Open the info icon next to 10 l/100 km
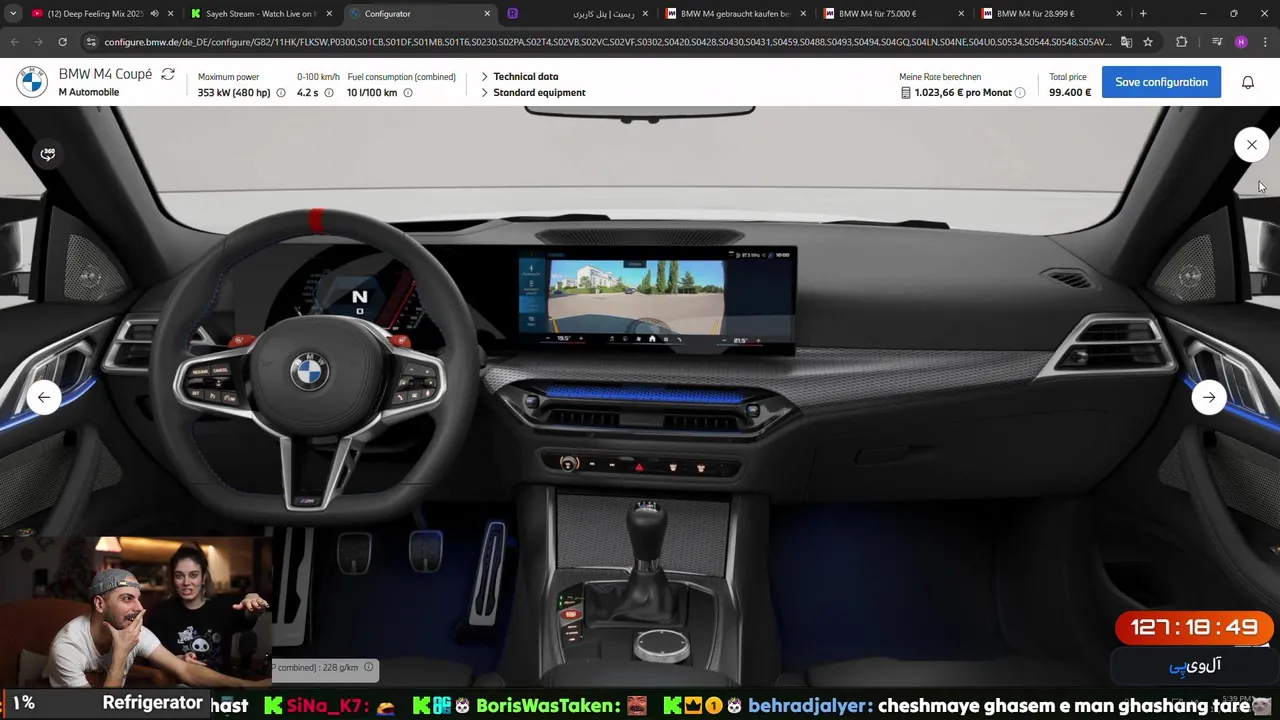 point(408,93)
